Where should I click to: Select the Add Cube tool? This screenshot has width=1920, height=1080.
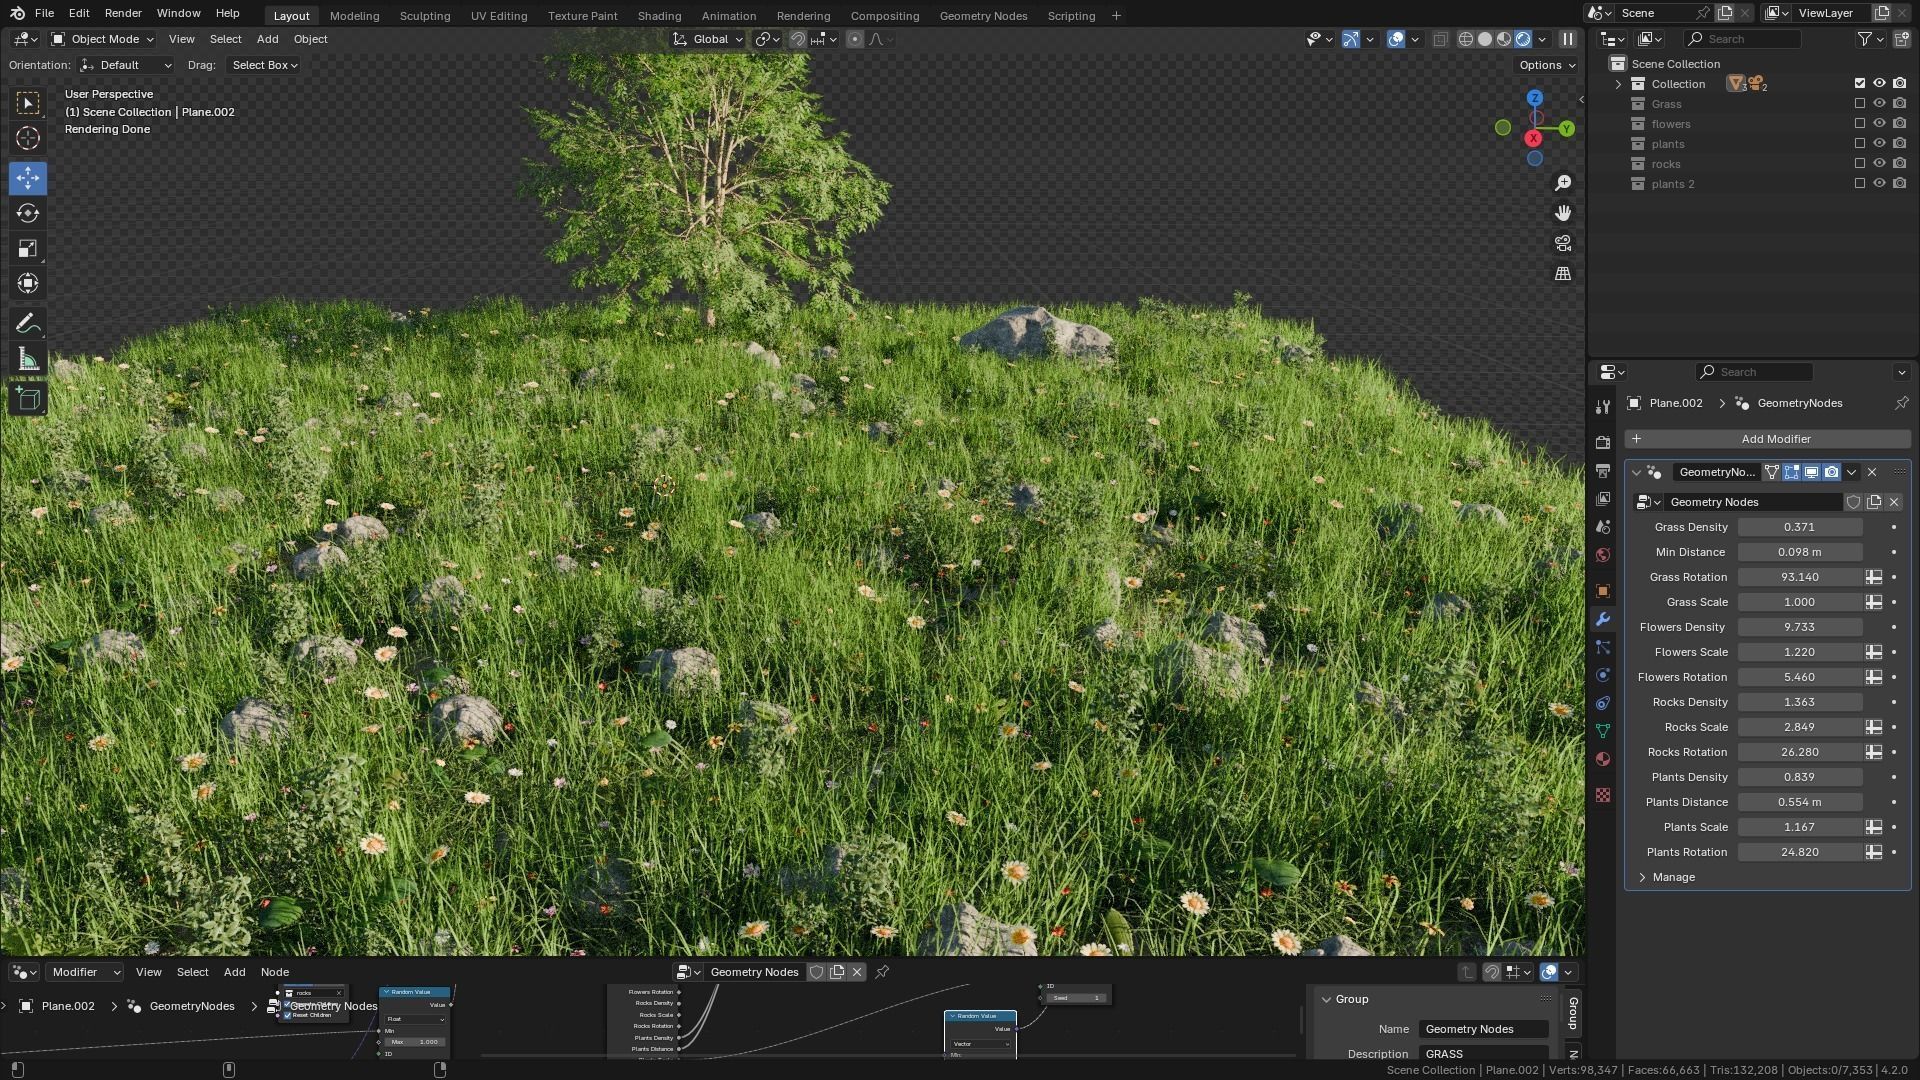[x=28, y=399]
